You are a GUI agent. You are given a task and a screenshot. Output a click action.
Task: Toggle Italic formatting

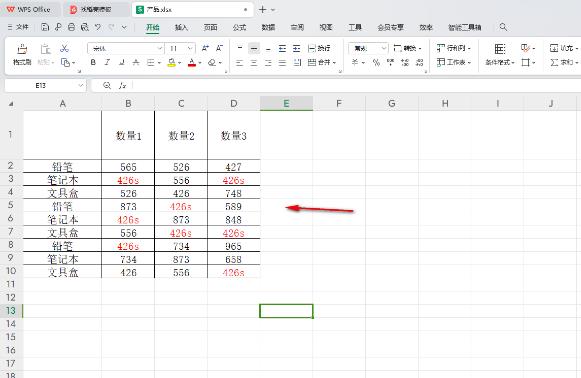pos(107,63)
